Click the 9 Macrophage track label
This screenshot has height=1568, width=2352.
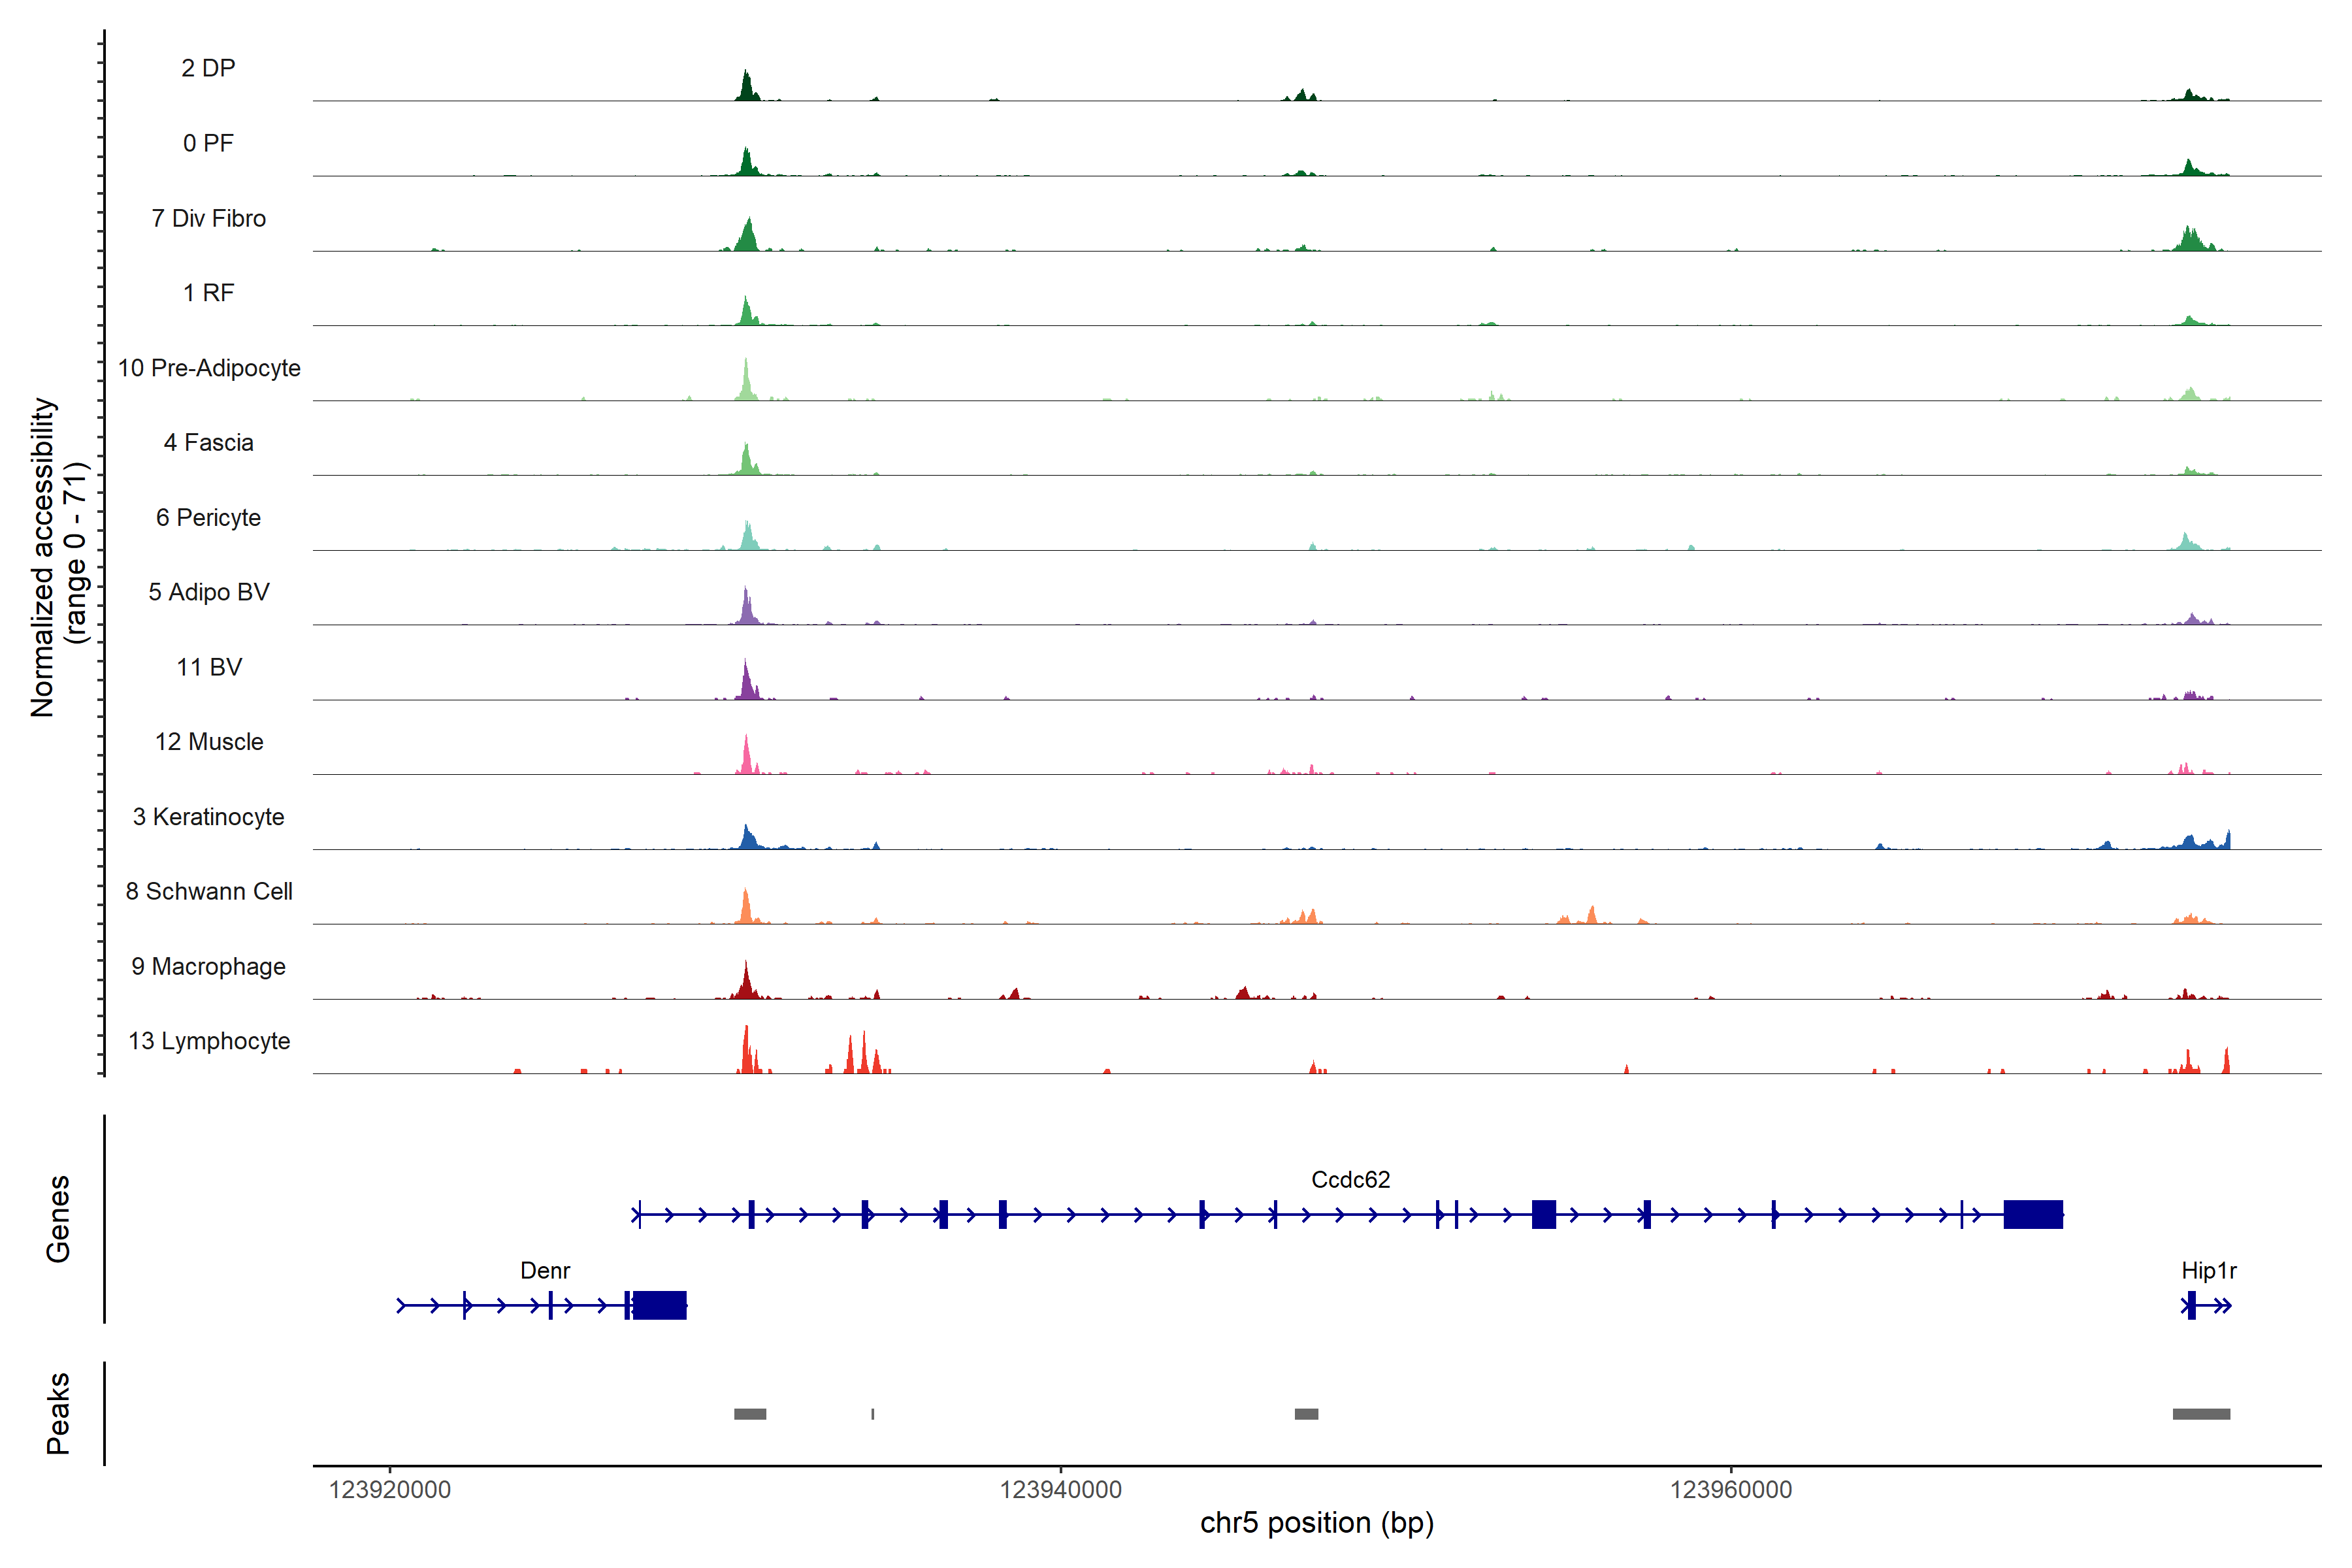(x=209, y=967)
